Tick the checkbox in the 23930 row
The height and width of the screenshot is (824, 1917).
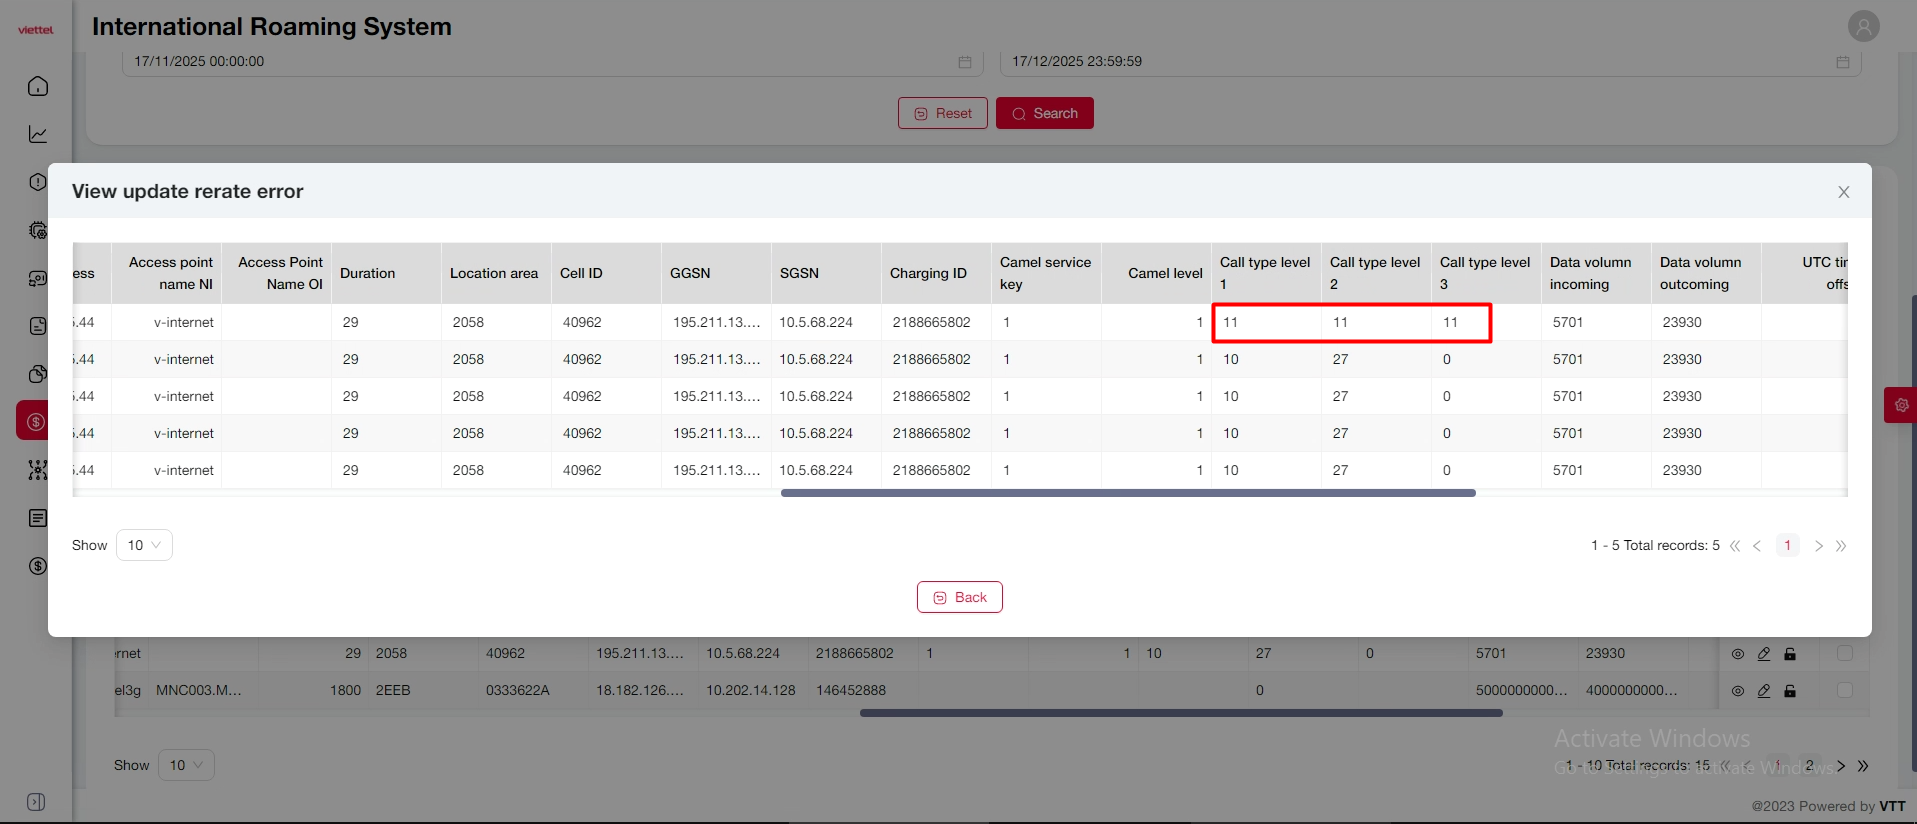(x=1845, y=653)
